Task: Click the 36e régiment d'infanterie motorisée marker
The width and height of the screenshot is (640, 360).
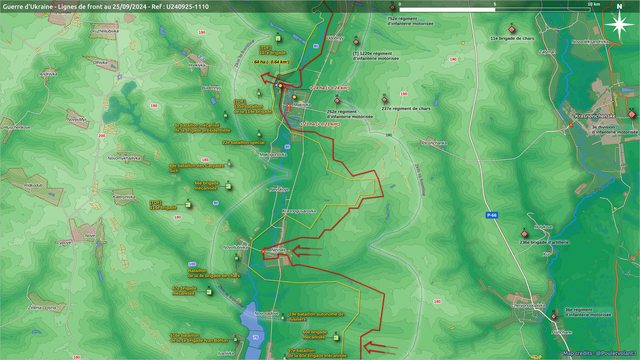Action: (x=554, y=316)
